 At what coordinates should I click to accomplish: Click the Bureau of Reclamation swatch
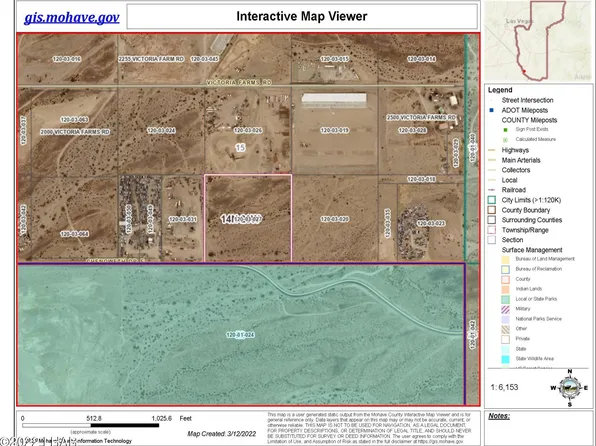506,269
